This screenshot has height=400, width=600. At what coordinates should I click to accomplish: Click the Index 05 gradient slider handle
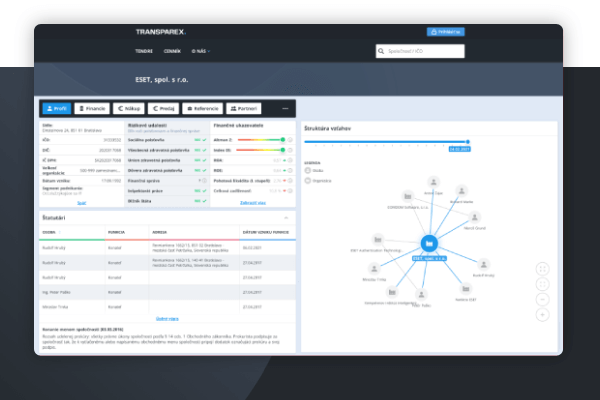pos(283,150)
